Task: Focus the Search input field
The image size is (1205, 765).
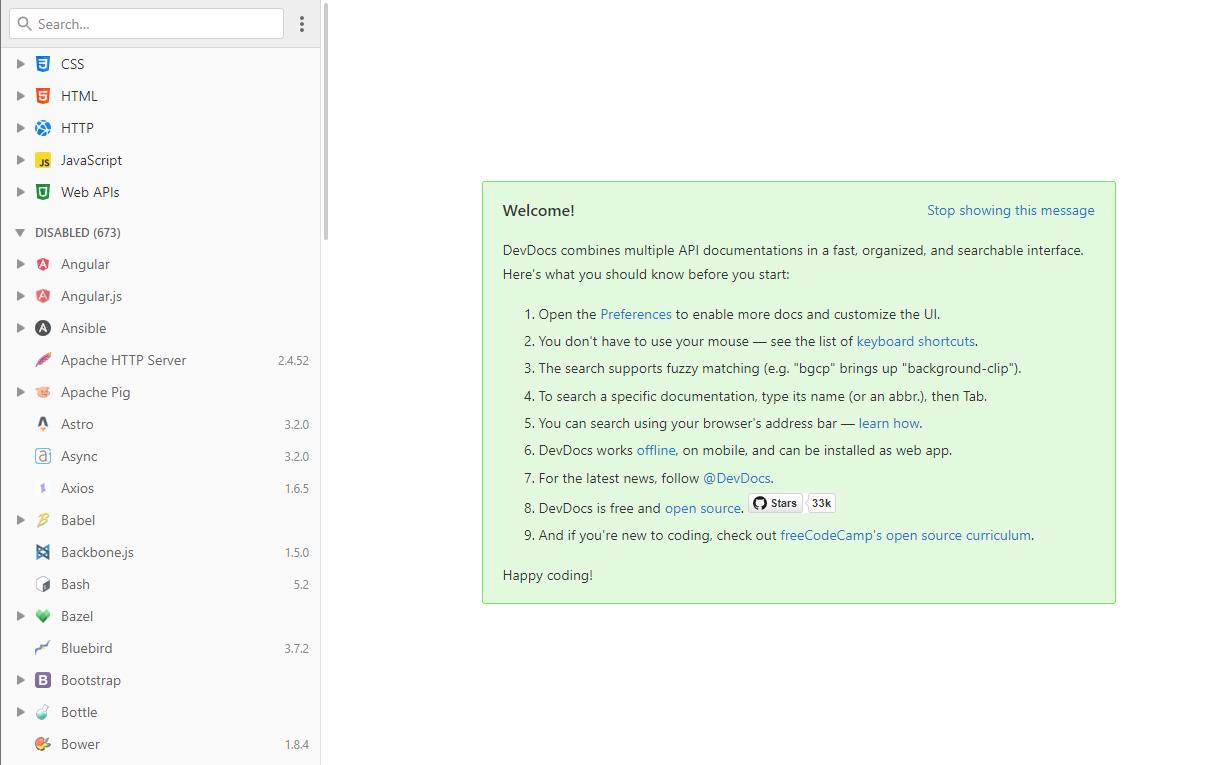Action: [147, 24]
